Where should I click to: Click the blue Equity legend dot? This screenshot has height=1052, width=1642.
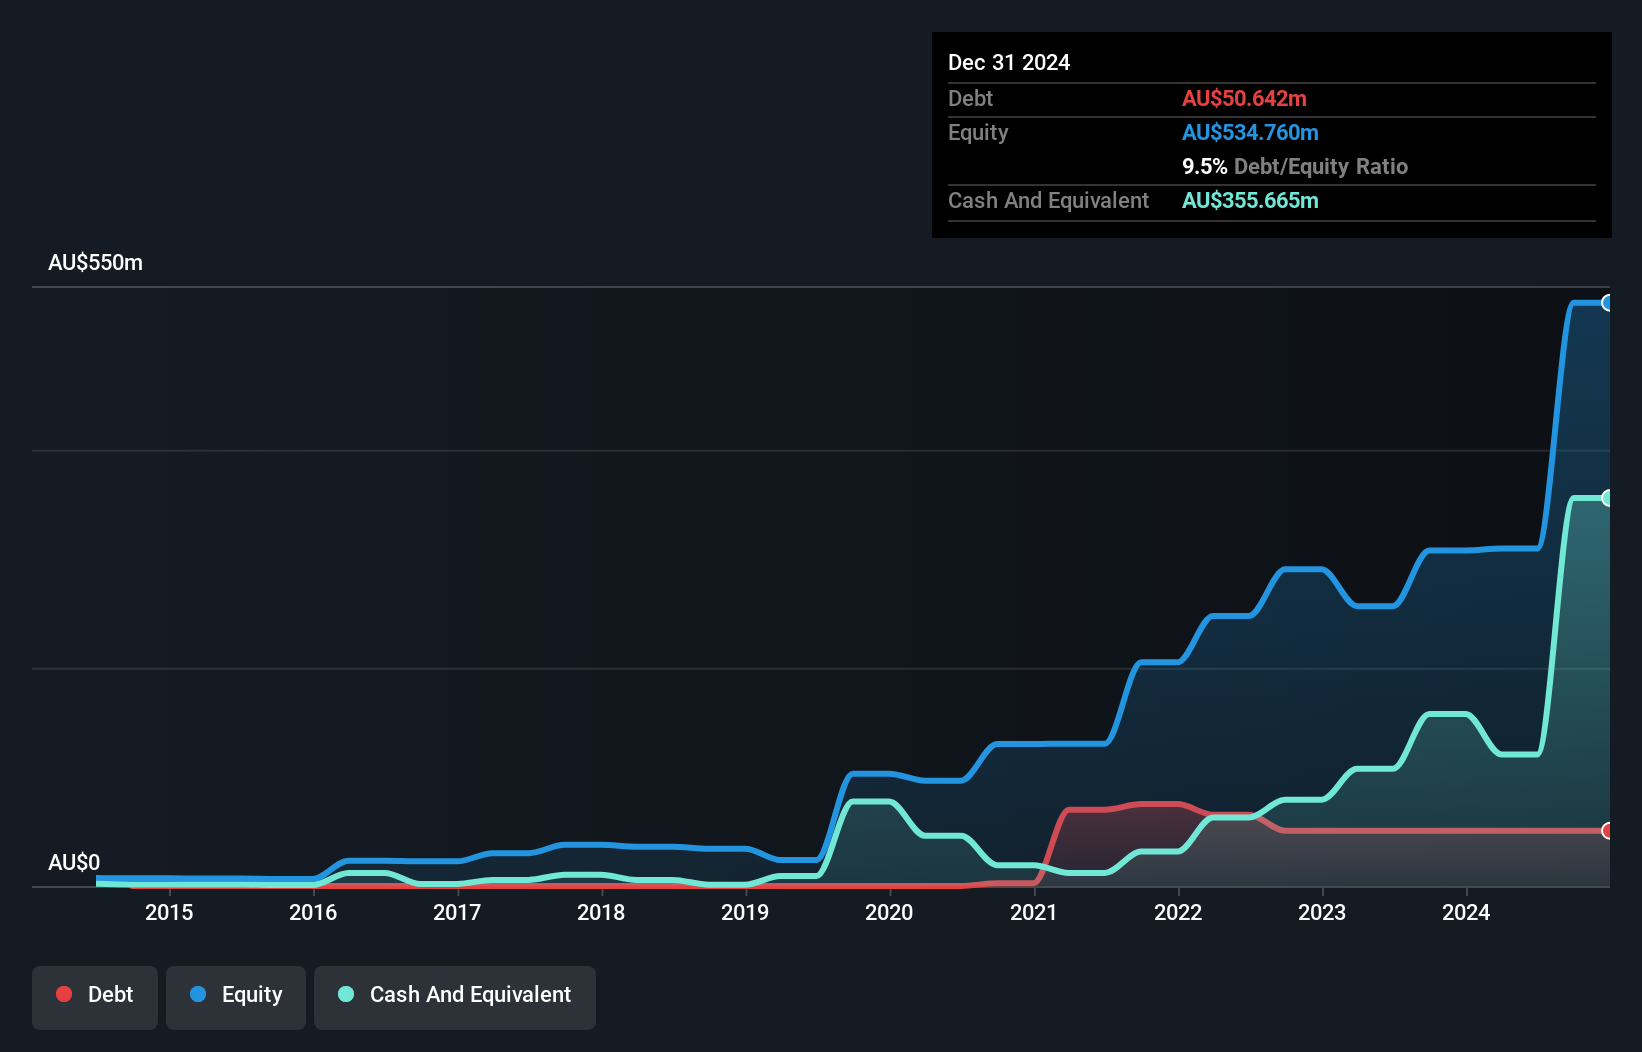coord(198,994)
